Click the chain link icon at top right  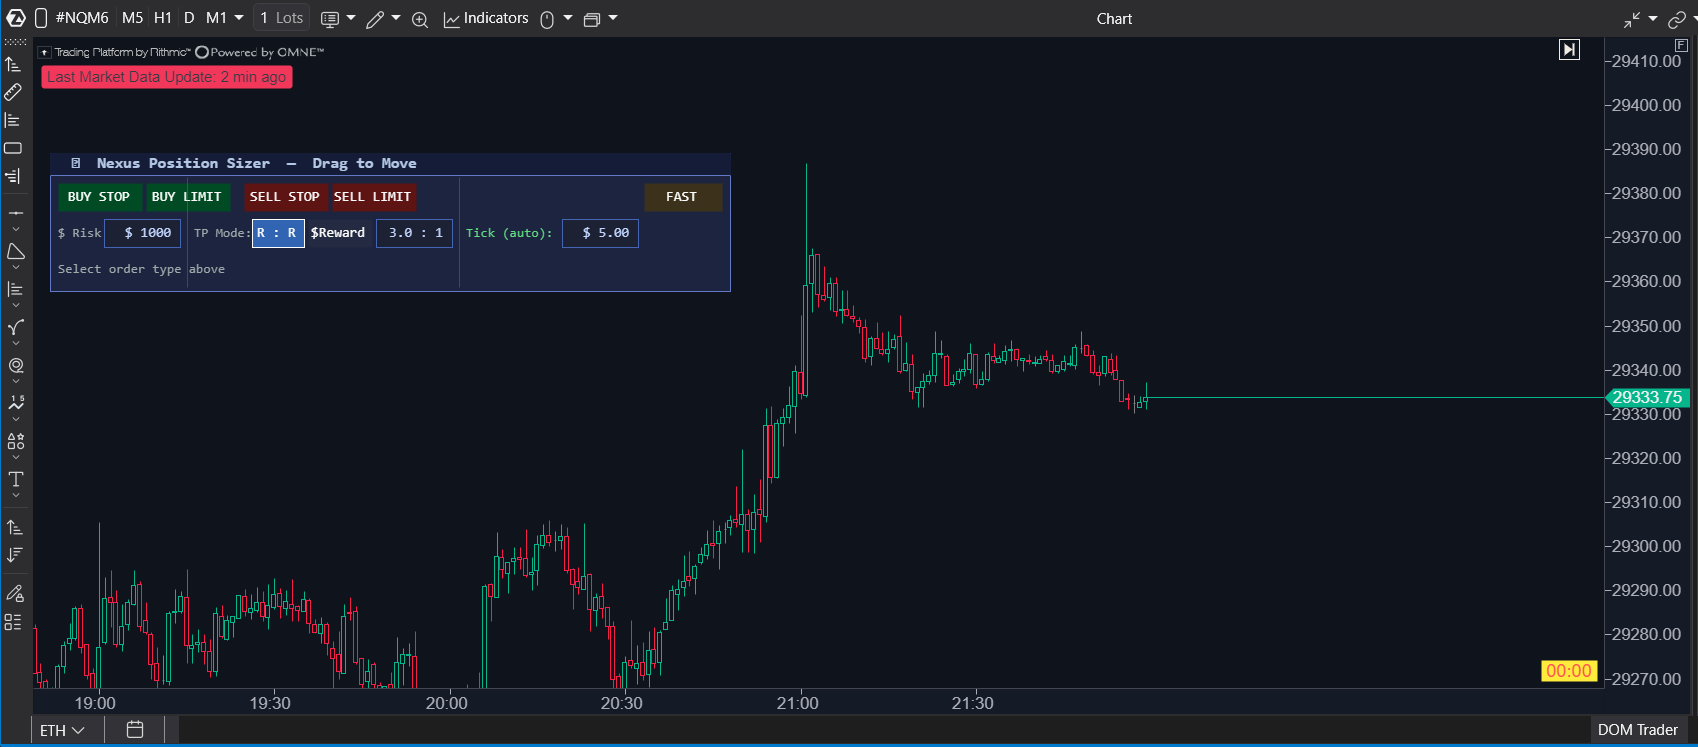click(1677, 19)
